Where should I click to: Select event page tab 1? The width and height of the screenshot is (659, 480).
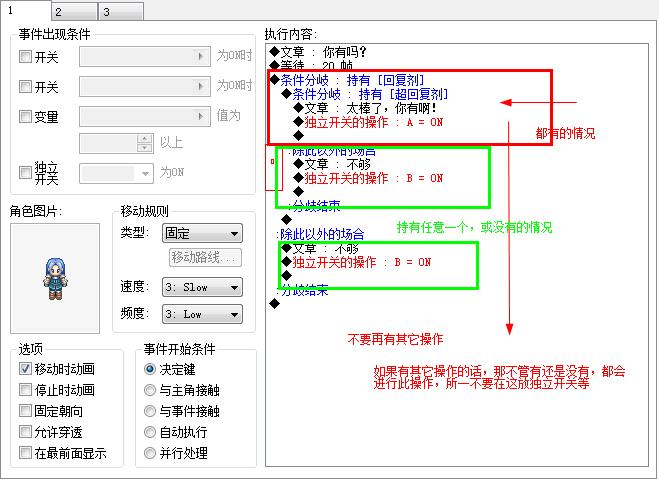coord(25,10)
